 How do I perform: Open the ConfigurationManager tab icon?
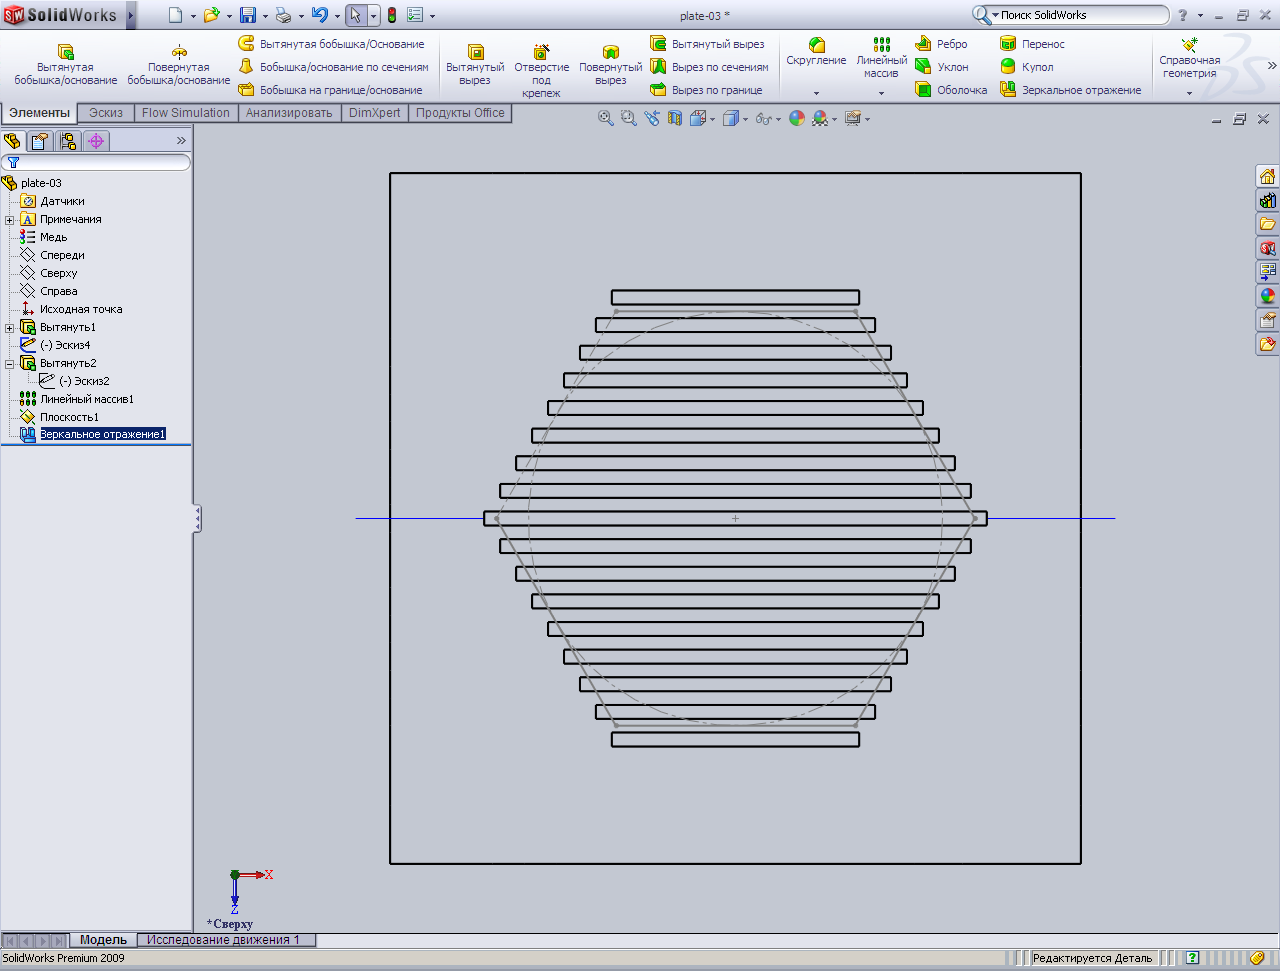pyautogui.click(x=68, y=141)
